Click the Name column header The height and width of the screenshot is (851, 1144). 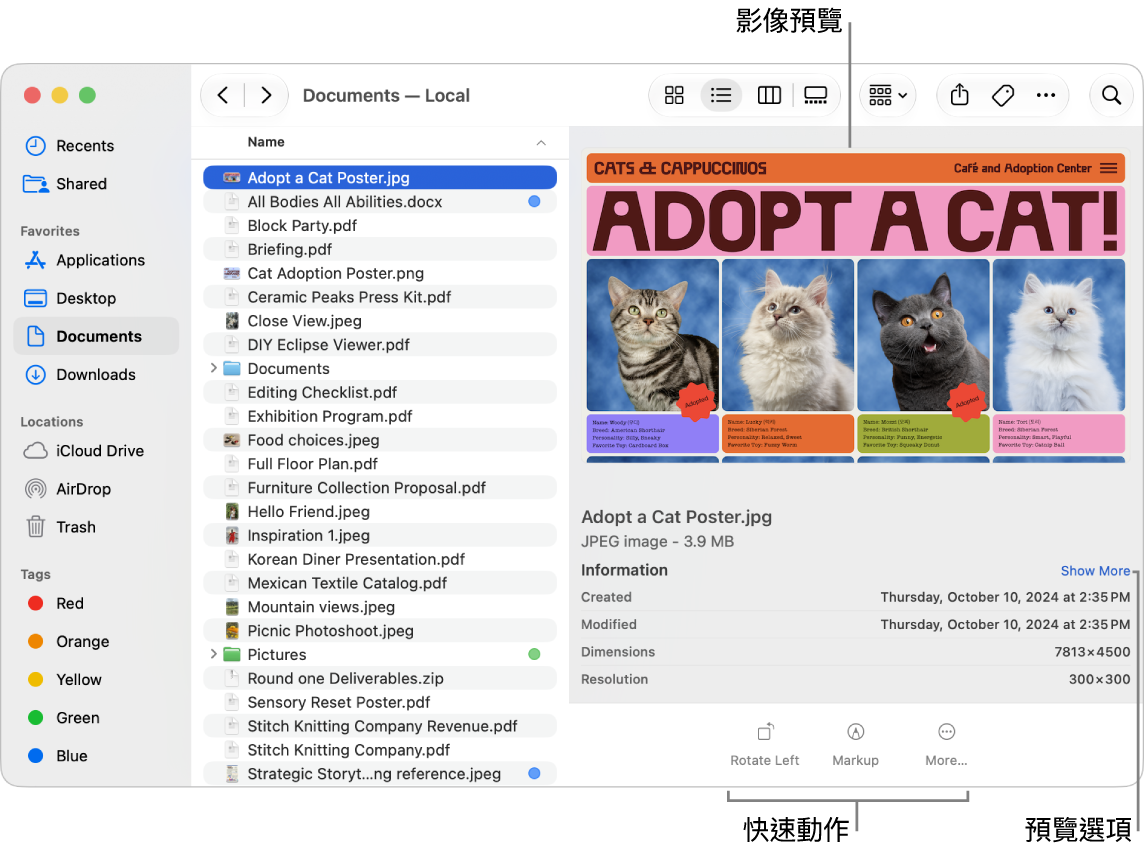click(x=266, y=142)
